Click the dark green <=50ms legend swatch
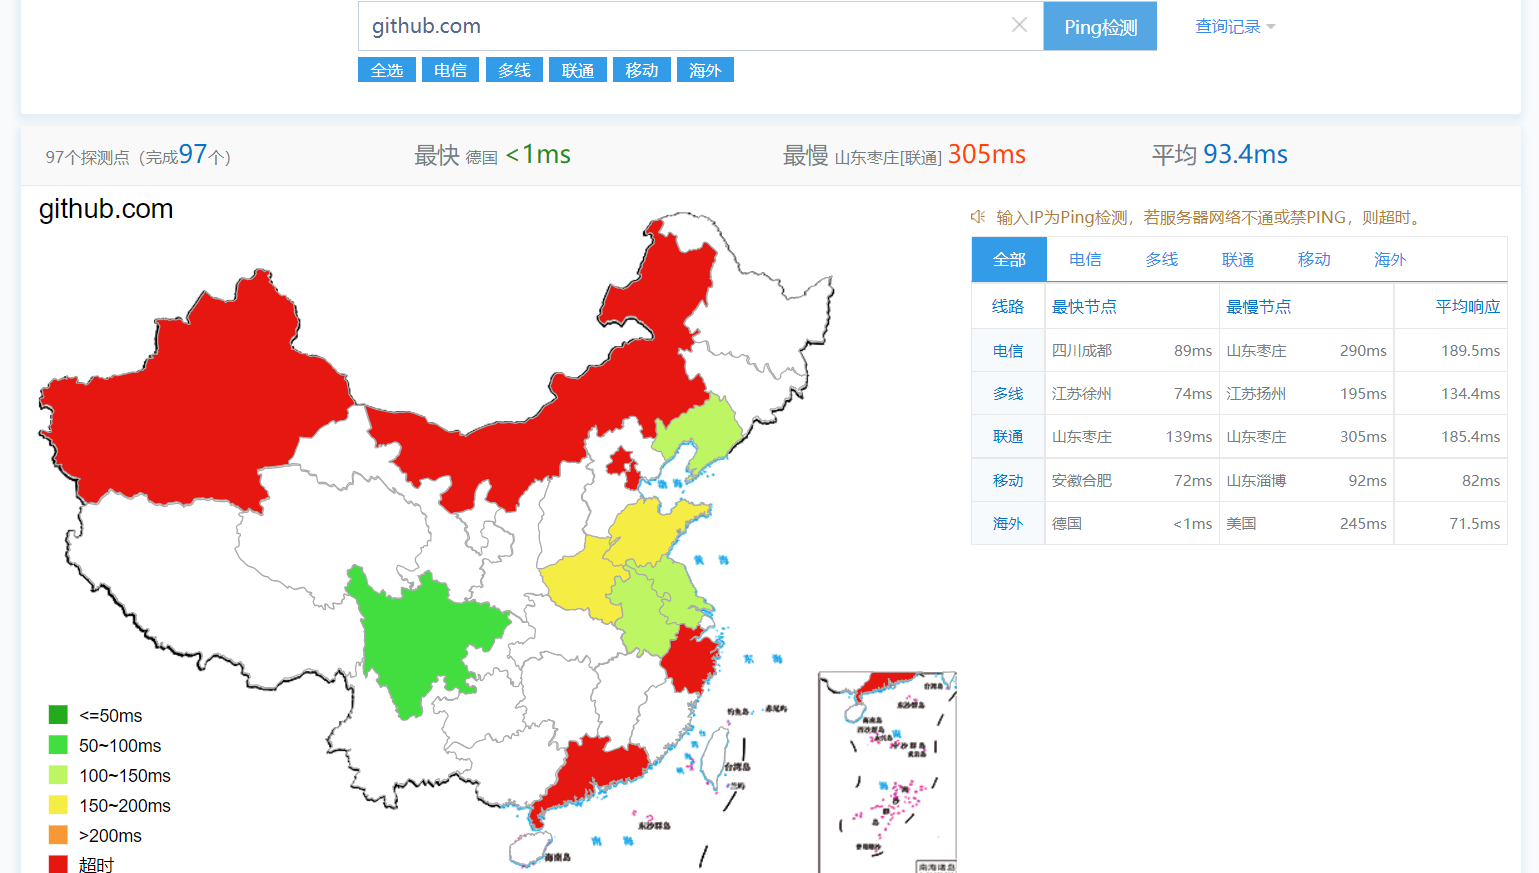Viewport: 1539px width, 873px height. point(58,715)
